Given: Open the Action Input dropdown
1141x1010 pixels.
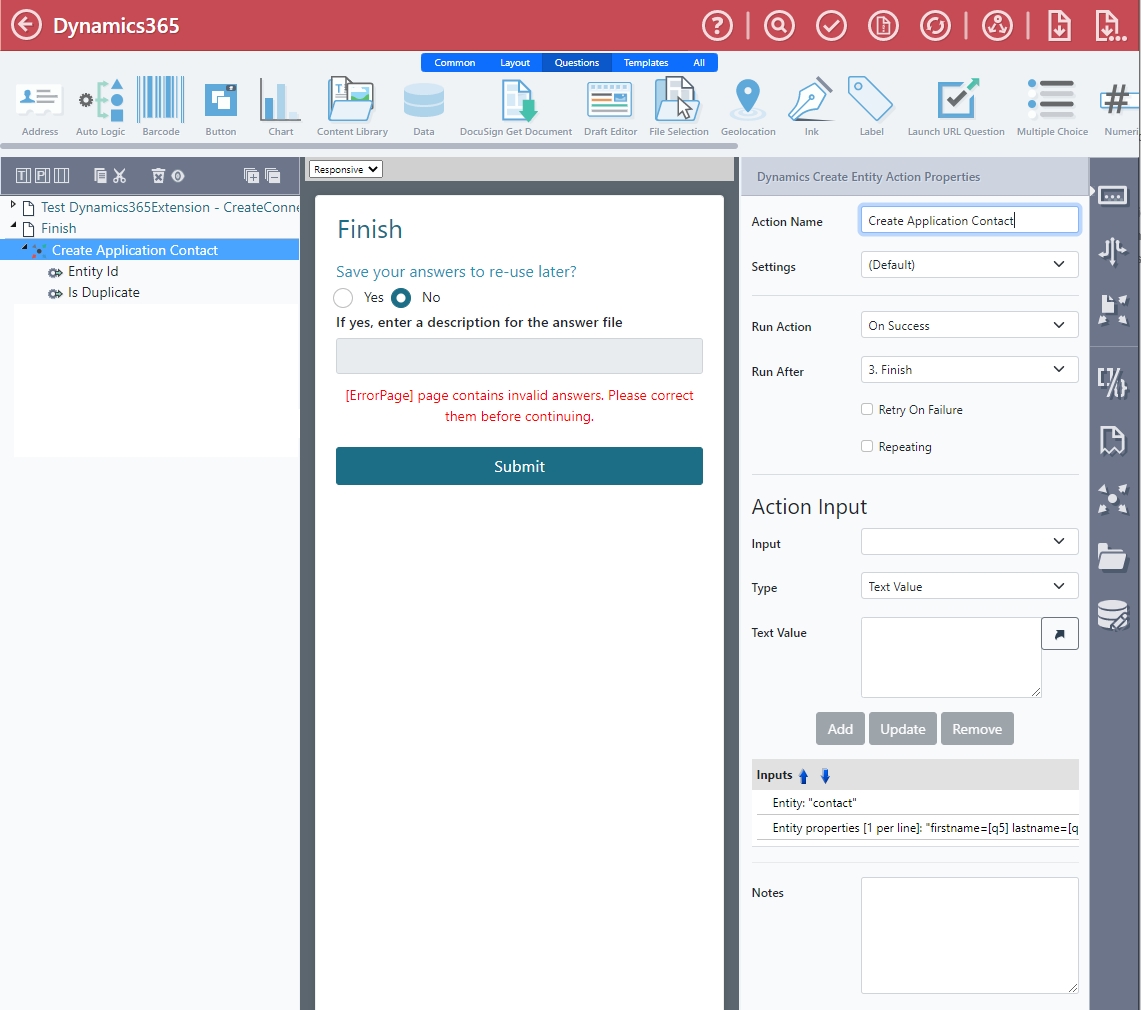Looking at the screenshot, I should [x=969, y=541].
